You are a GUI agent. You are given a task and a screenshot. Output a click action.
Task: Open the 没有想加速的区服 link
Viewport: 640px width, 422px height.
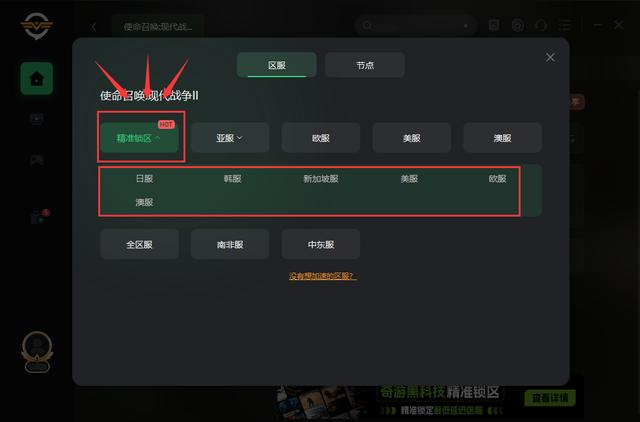(x=322, y=276)
